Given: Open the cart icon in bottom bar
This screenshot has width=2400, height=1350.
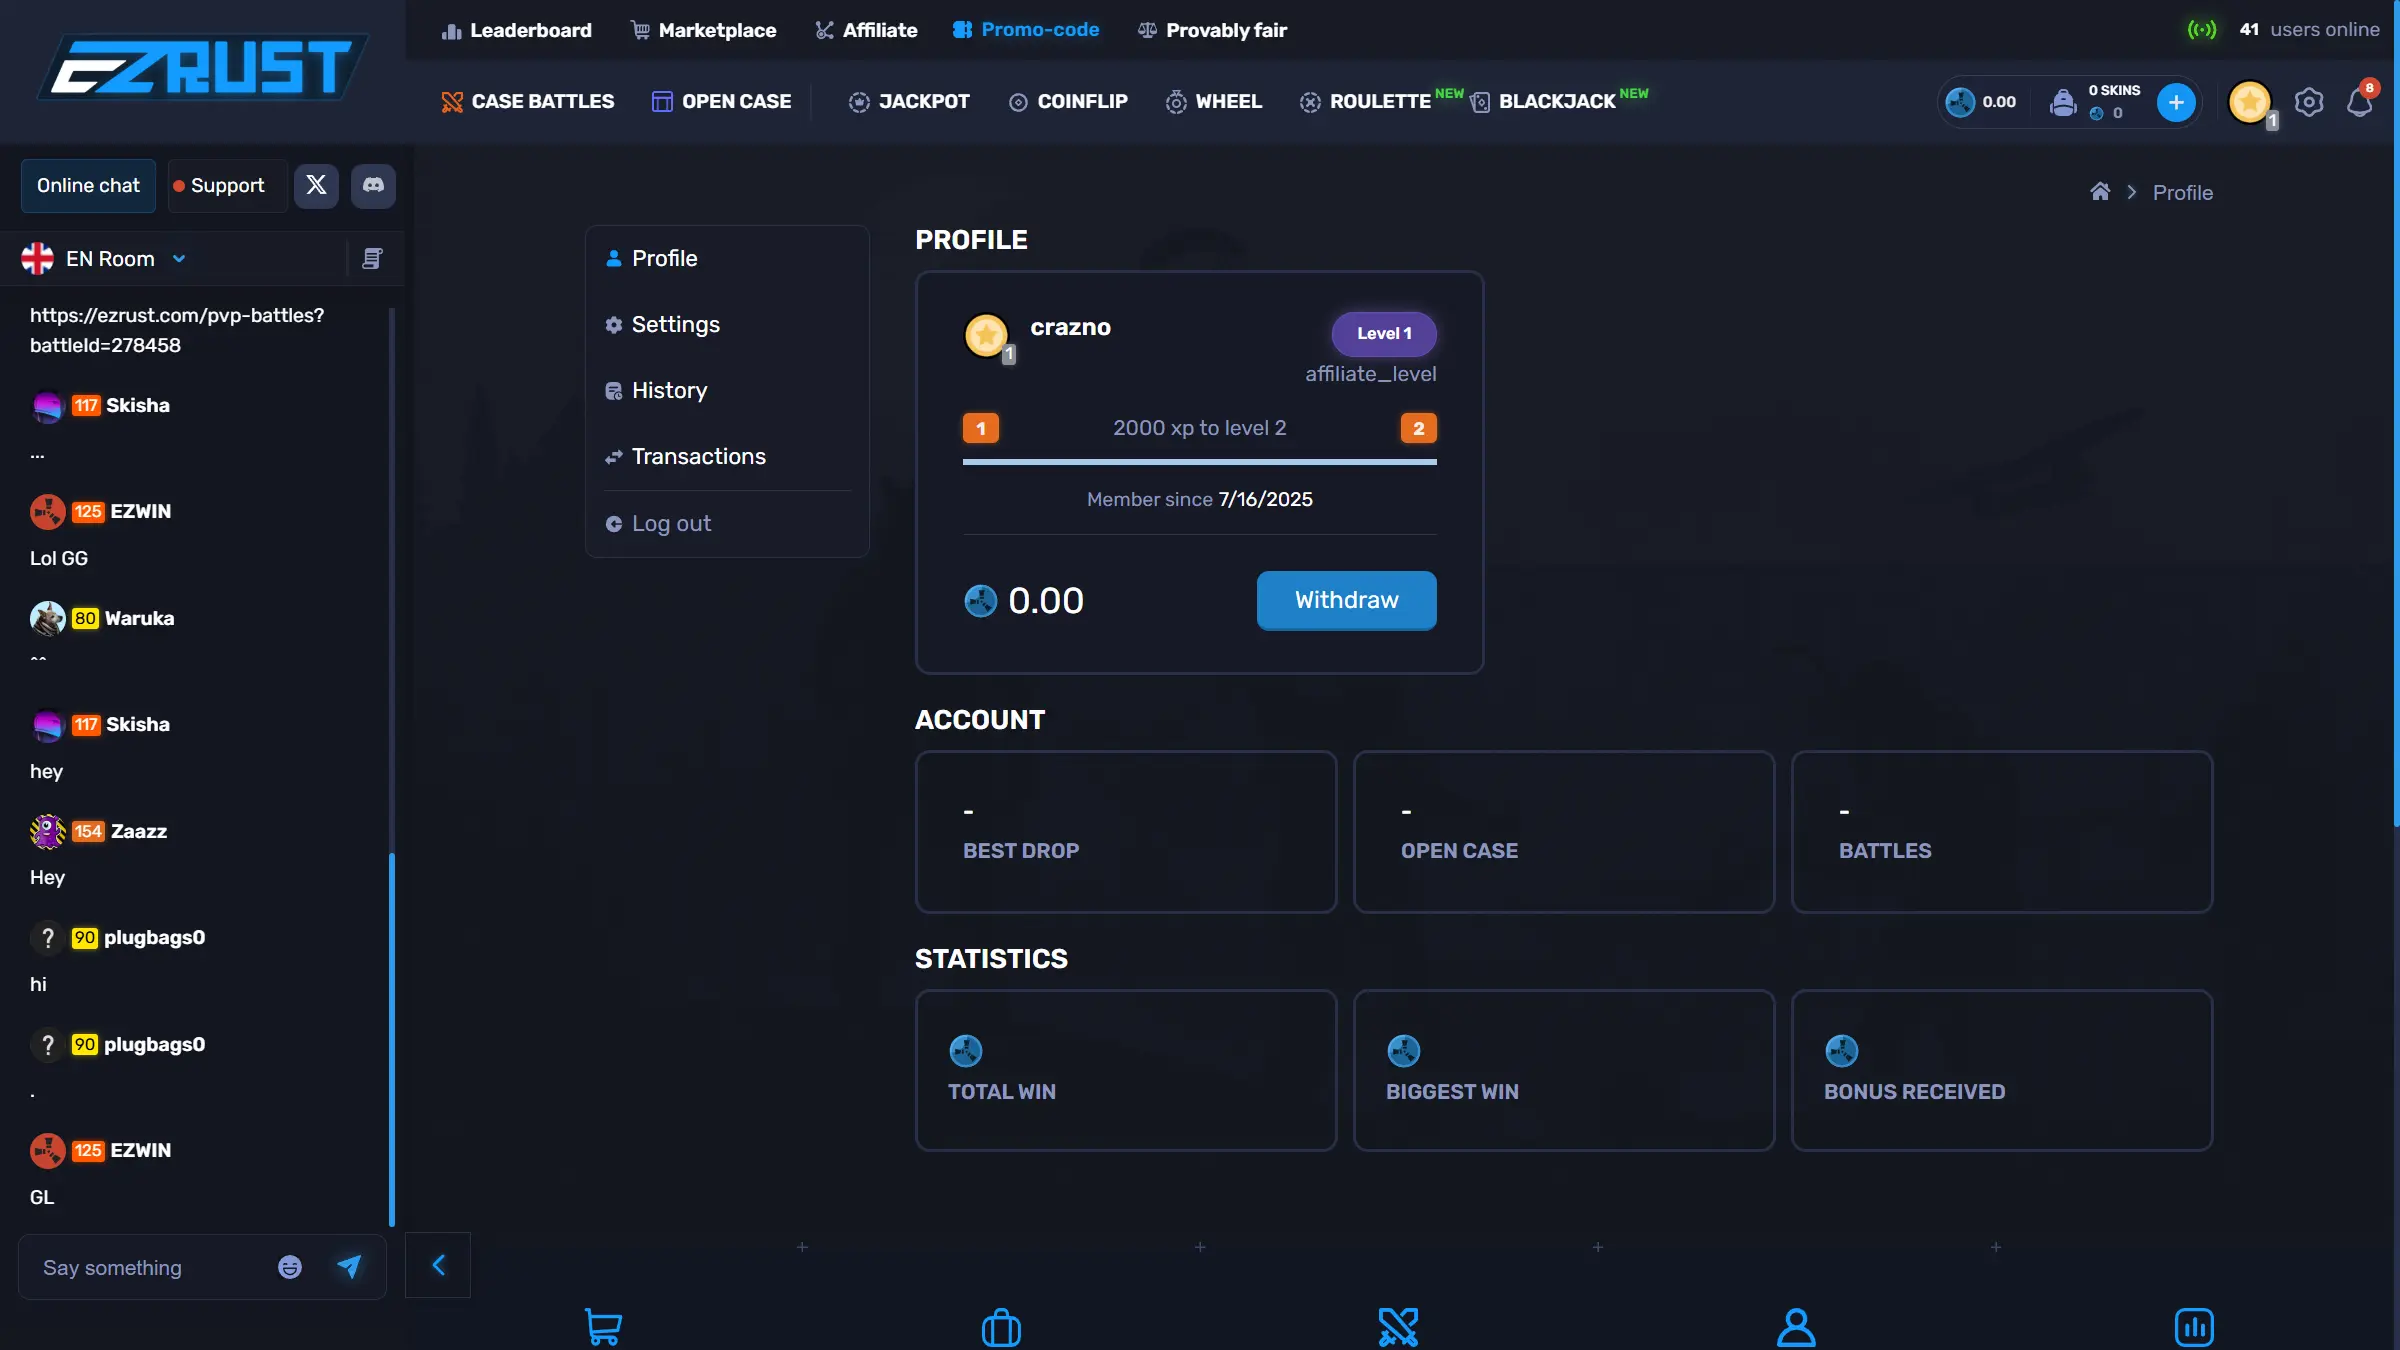Looking at the screenshot, I should click(603, 1327).
